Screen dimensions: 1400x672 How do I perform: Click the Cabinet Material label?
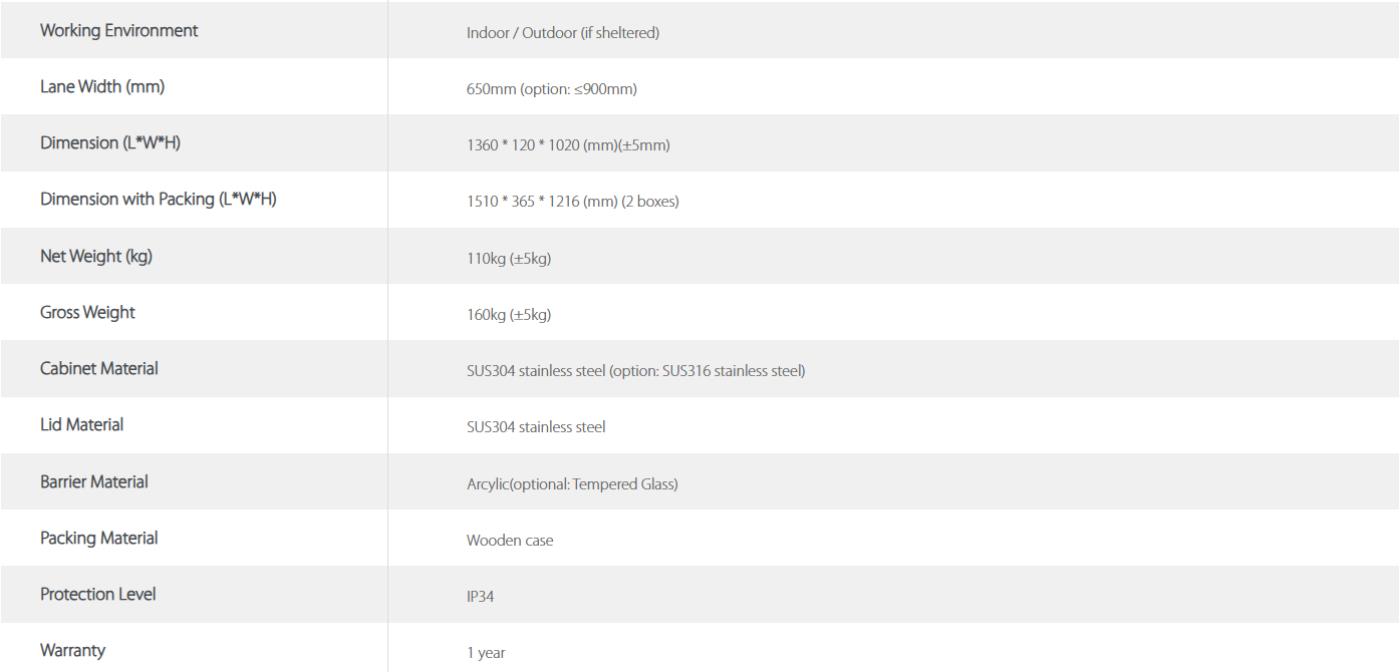(99, 369)
